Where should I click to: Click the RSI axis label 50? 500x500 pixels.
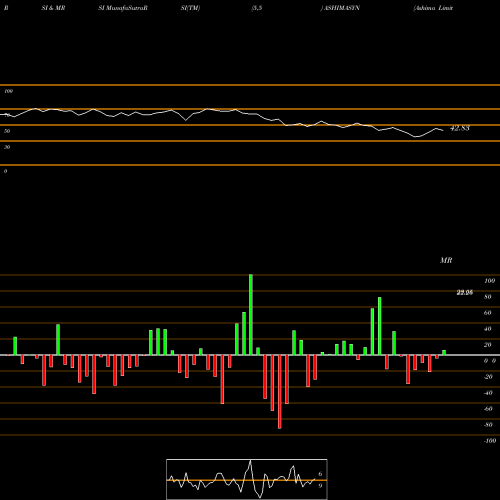7,131
